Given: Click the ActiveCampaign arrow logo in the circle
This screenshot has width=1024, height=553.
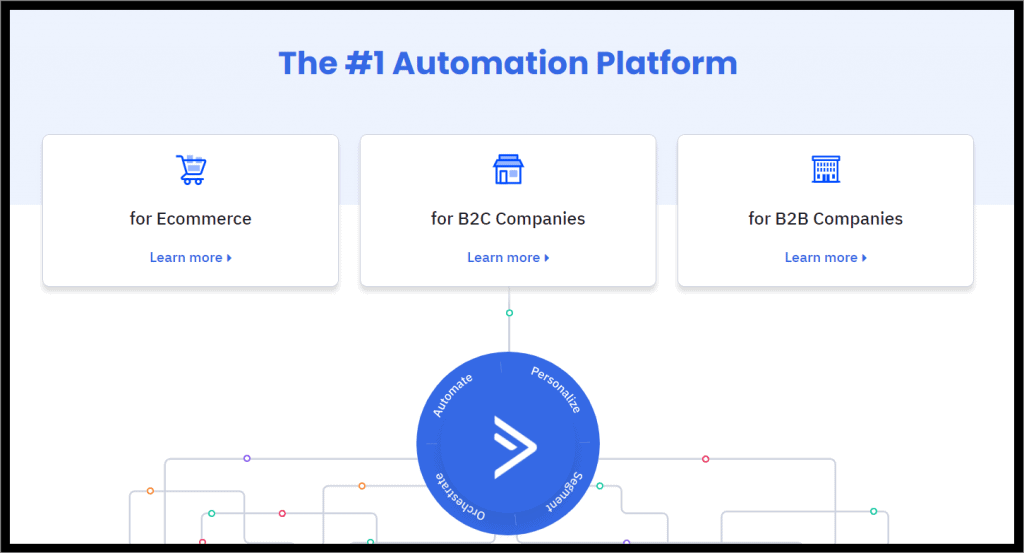Looking at the screenshot, I should point(515,447).
